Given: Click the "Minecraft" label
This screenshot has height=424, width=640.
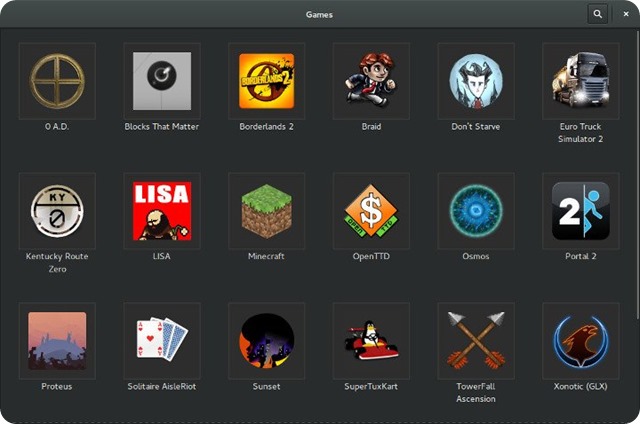Looking at the screenshot, I should pos(267,256).
